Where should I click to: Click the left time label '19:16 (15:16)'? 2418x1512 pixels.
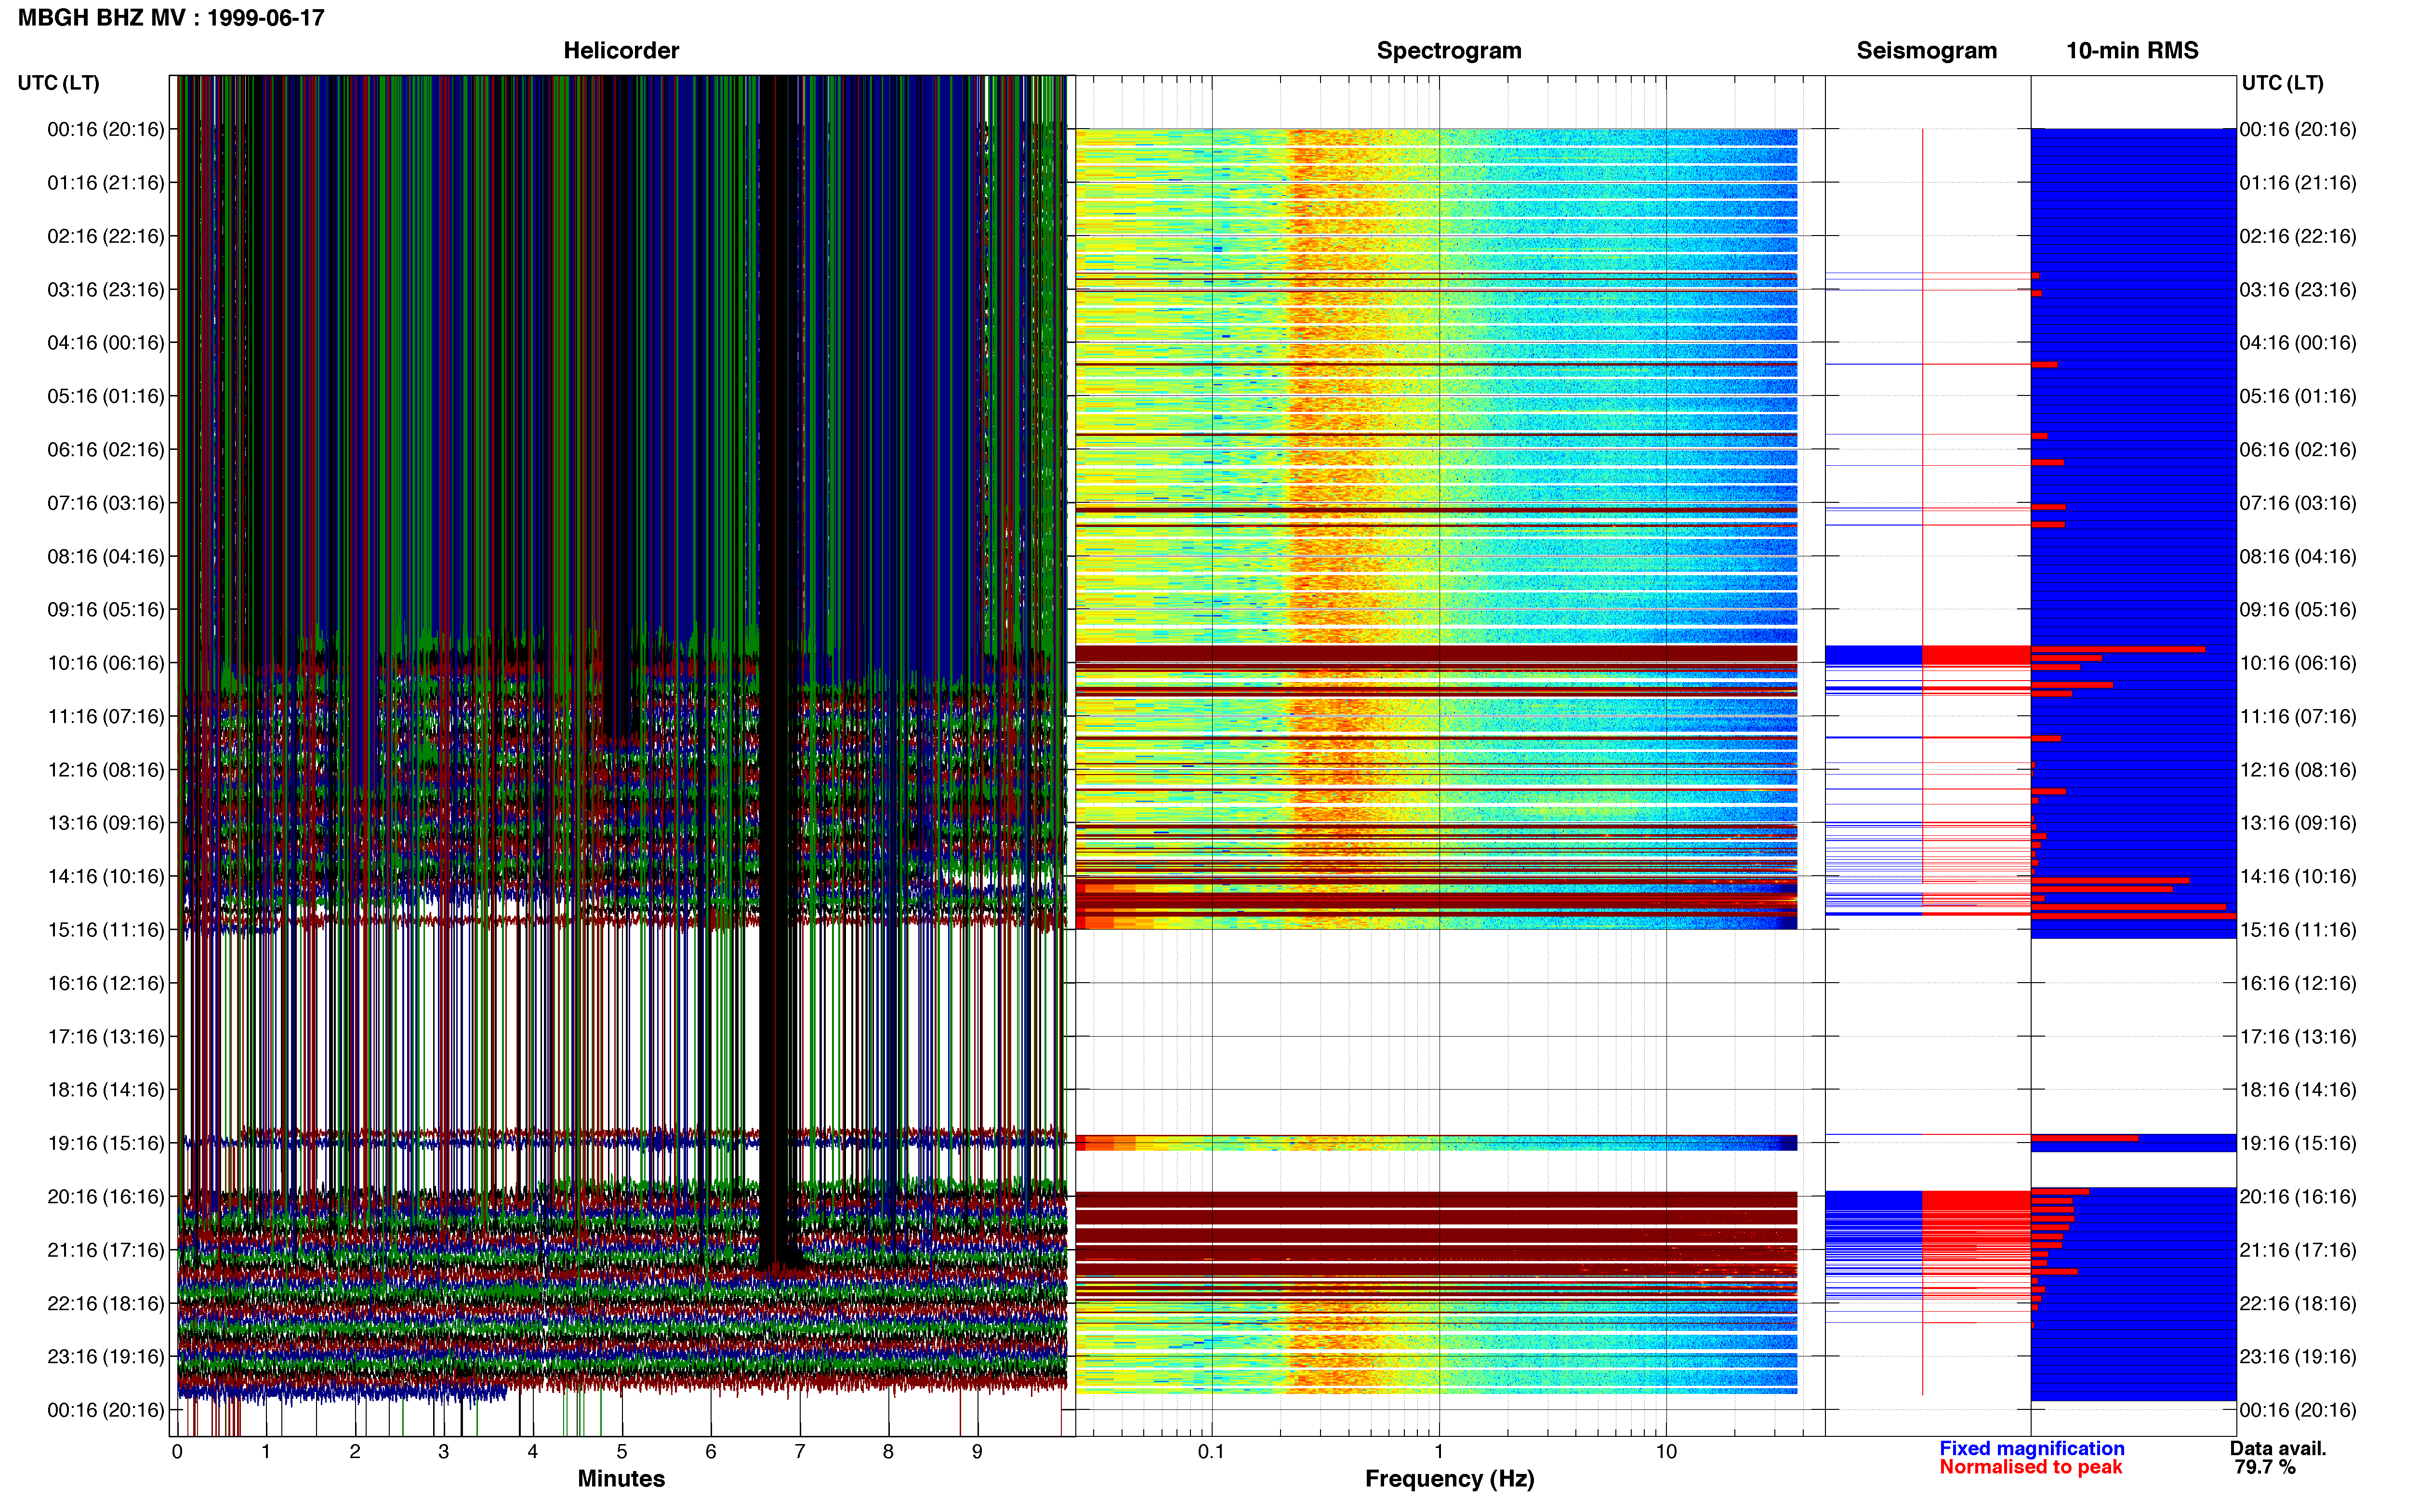coord(106,1143)
